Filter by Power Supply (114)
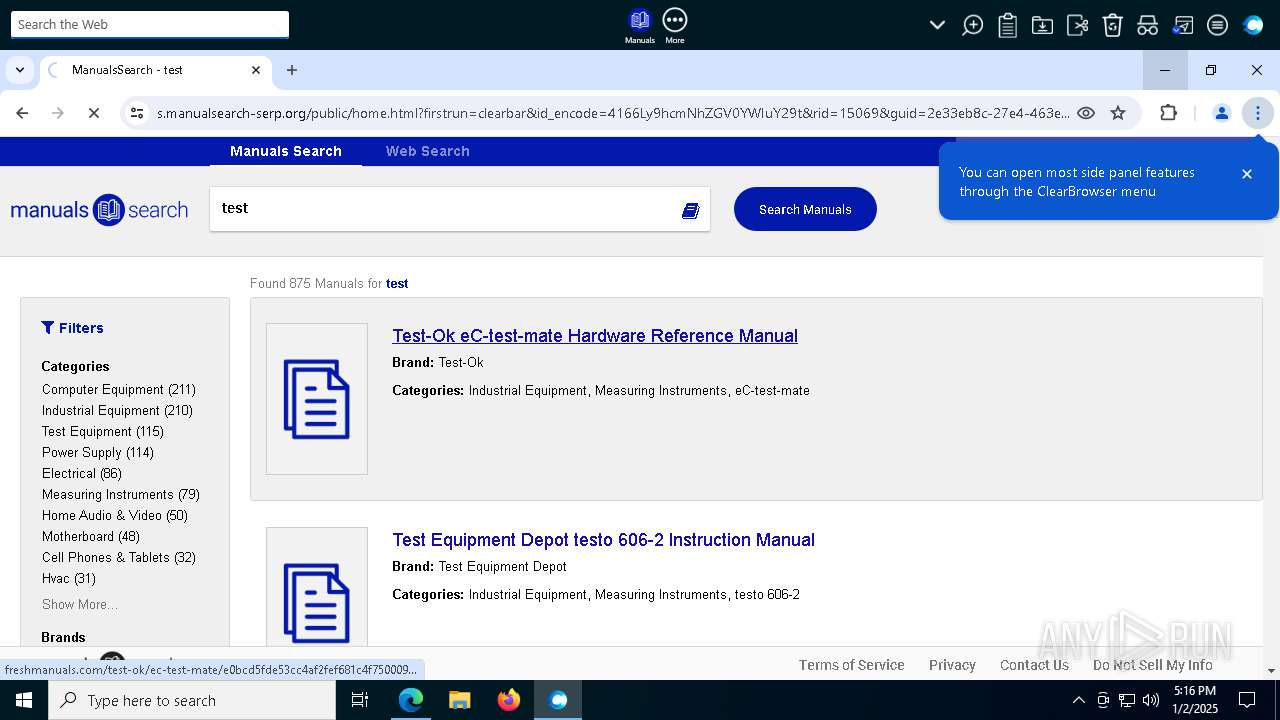This screenshot has height=720, width=1280. click(98, 452)
